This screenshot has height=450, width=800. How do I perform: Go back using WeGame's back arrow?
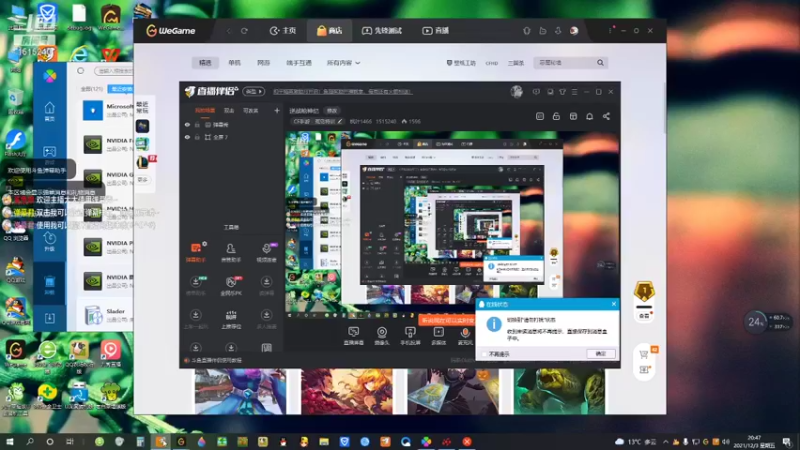pos(229,31)
